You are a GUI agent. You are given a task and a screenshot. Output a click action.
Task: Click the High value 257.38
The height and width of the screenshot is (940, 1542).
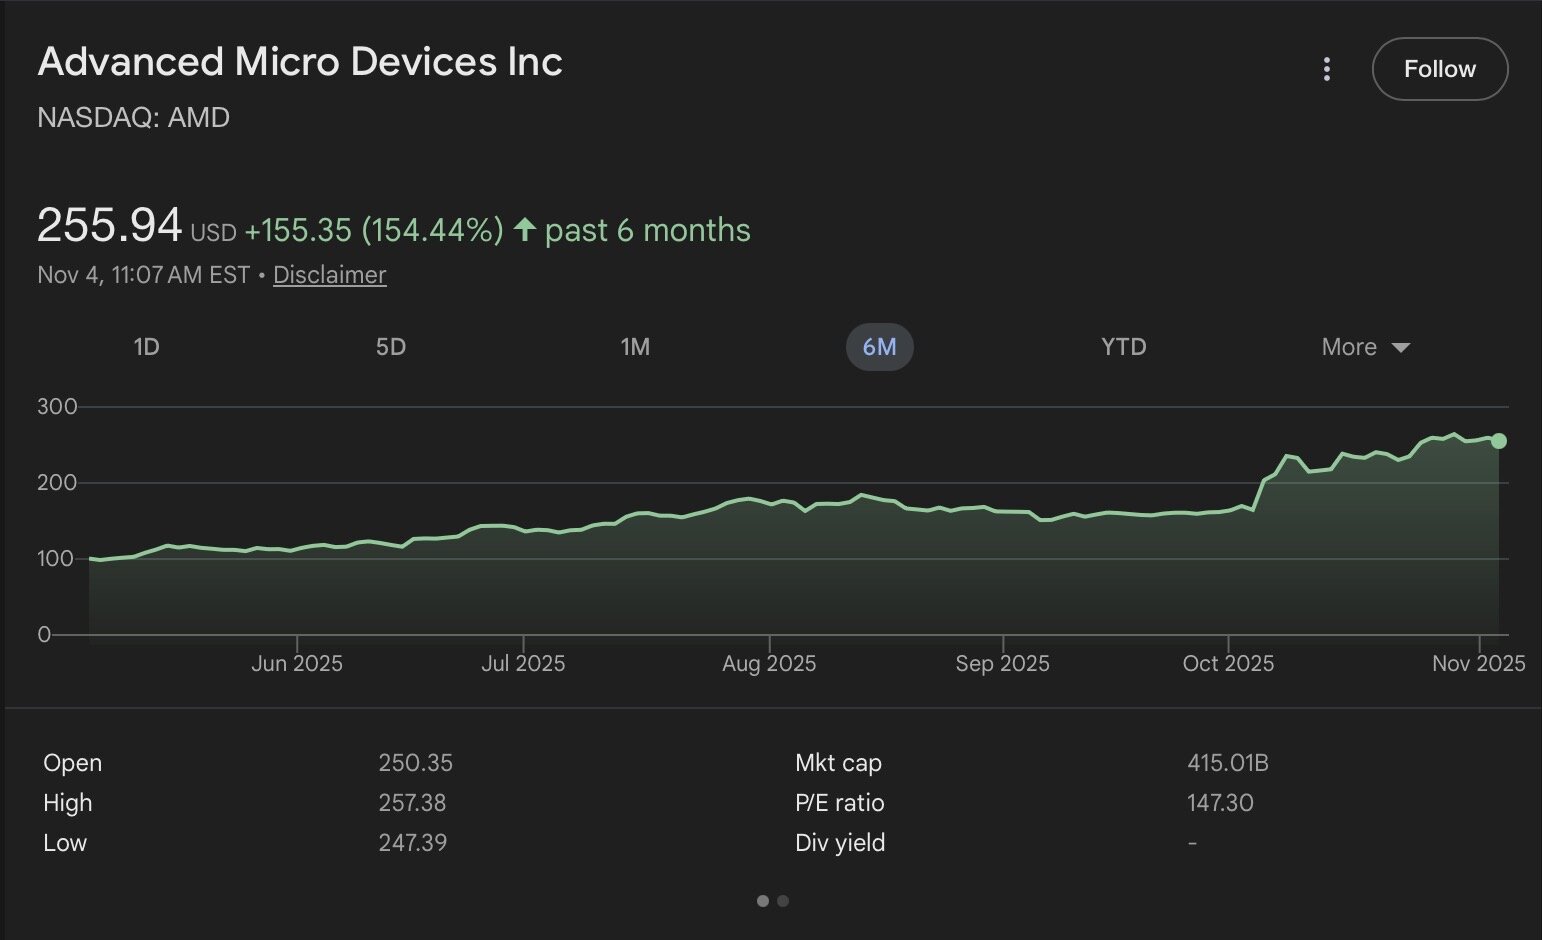coord(412,803)
